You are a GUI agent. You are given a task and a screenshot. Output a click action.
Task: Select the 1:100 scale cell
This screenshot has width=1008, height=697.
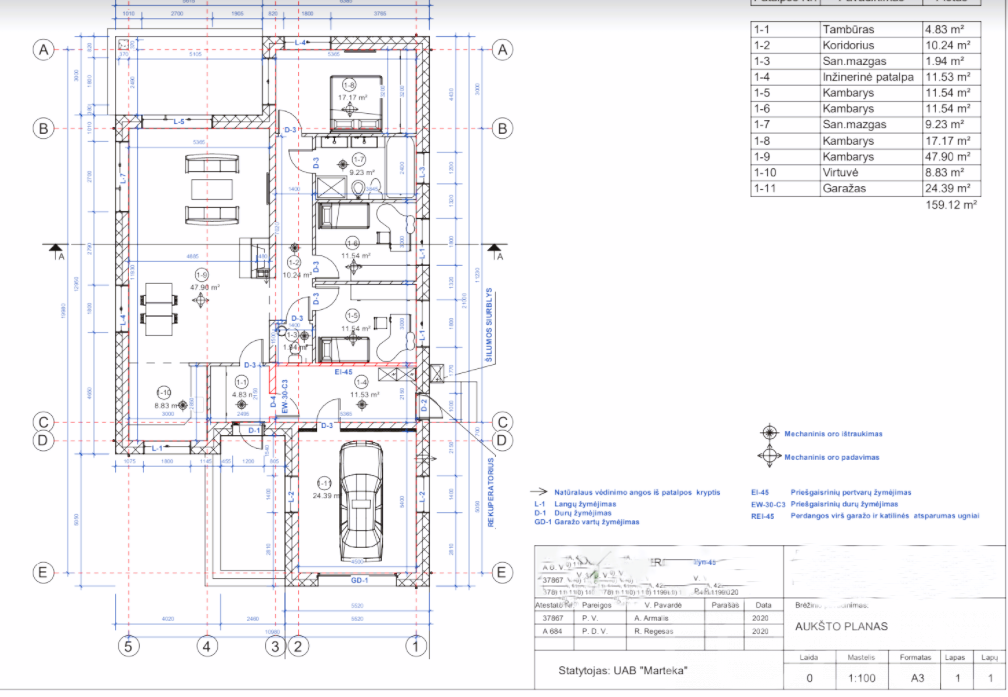tap(861, 678)
